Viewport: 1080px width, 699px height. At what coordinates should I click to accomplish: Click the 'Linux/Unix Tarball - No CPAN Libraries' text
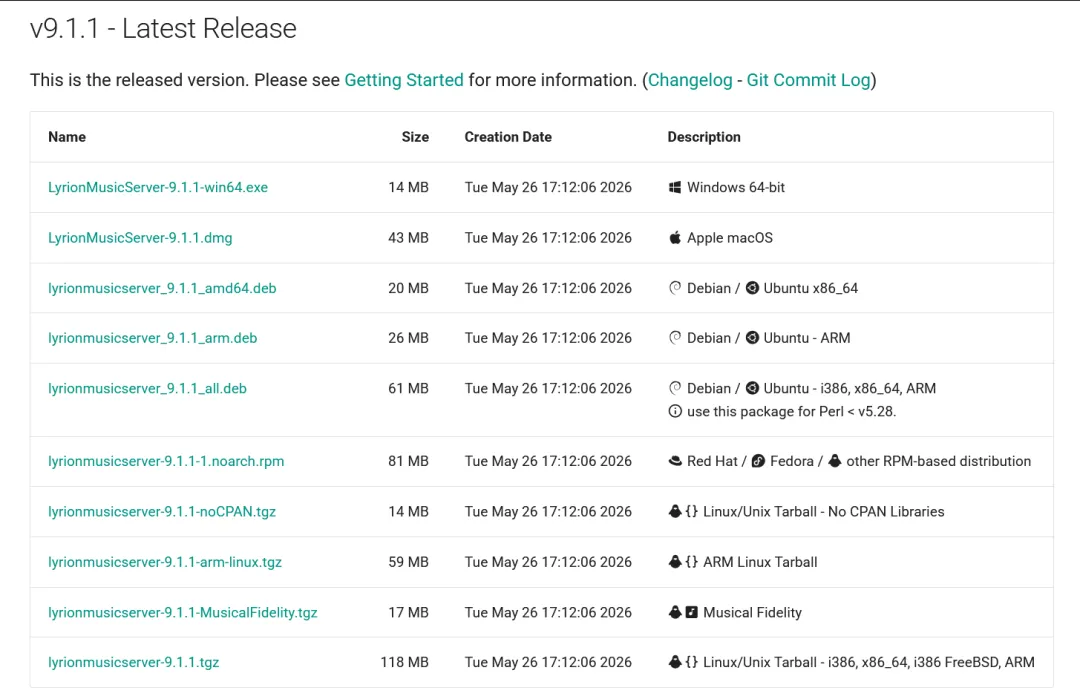click(824, 511)
